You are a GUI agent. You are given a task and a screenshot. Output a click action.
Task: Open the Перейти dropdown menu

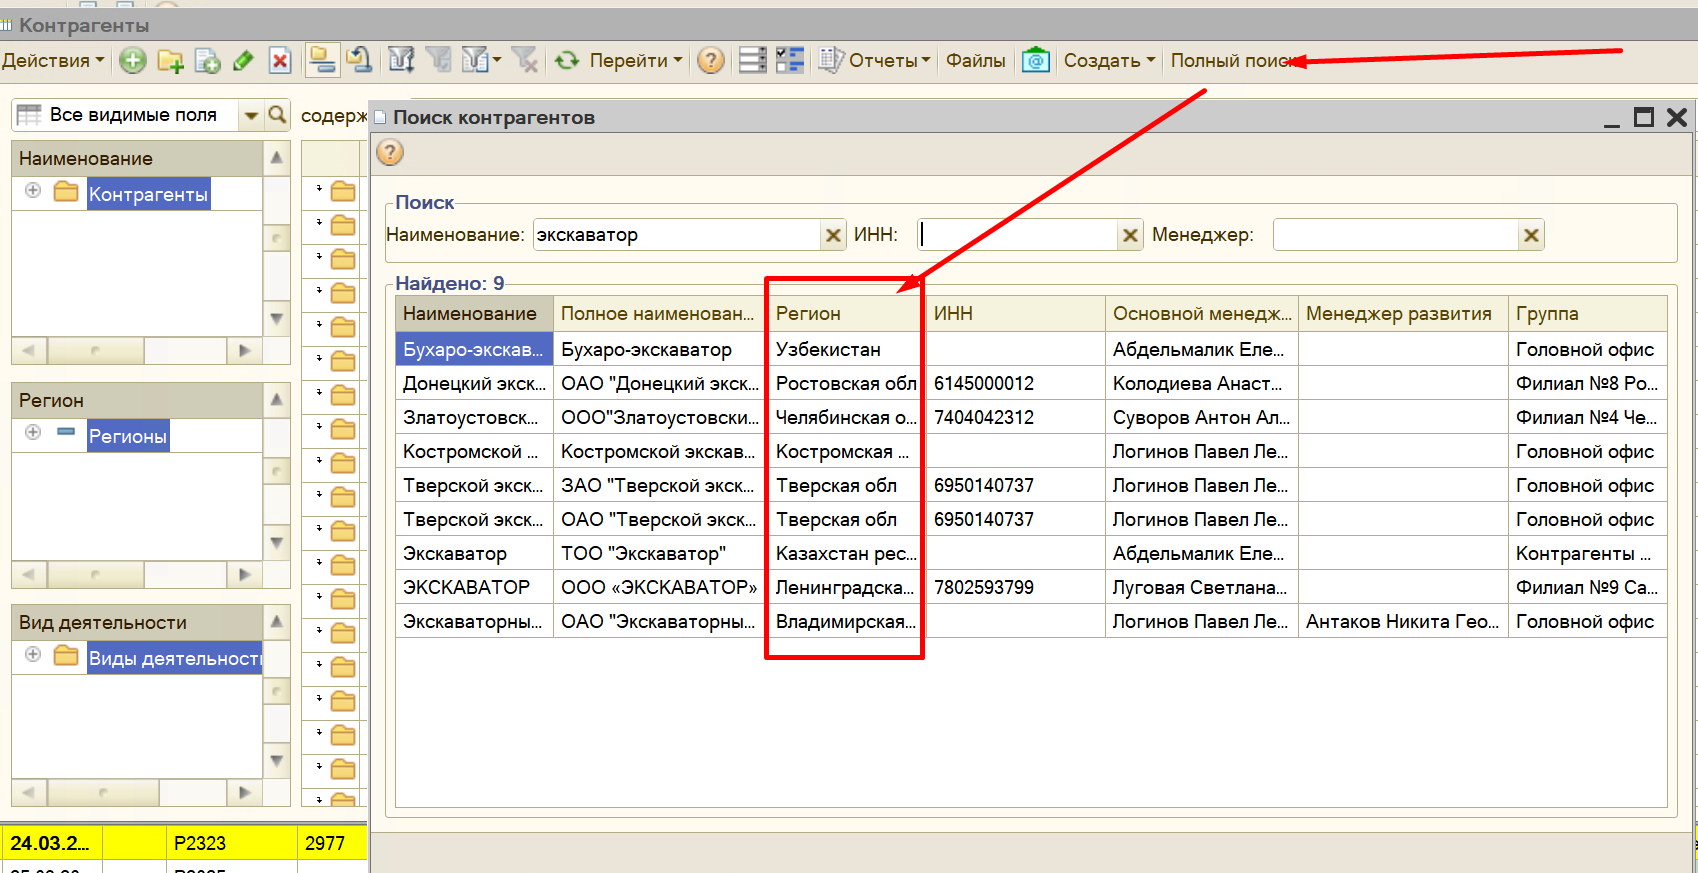click(636, 61)
